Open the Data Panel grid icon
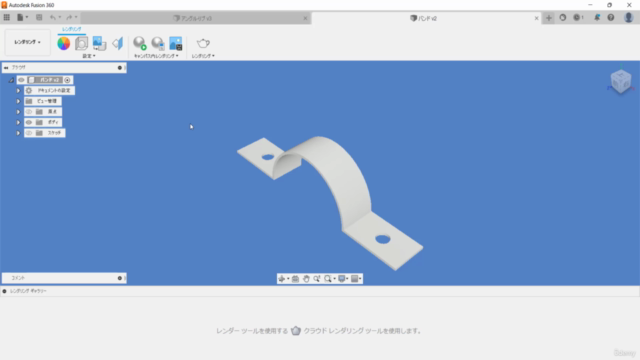This screenshot has height=360, width=640. click(7, 18)
